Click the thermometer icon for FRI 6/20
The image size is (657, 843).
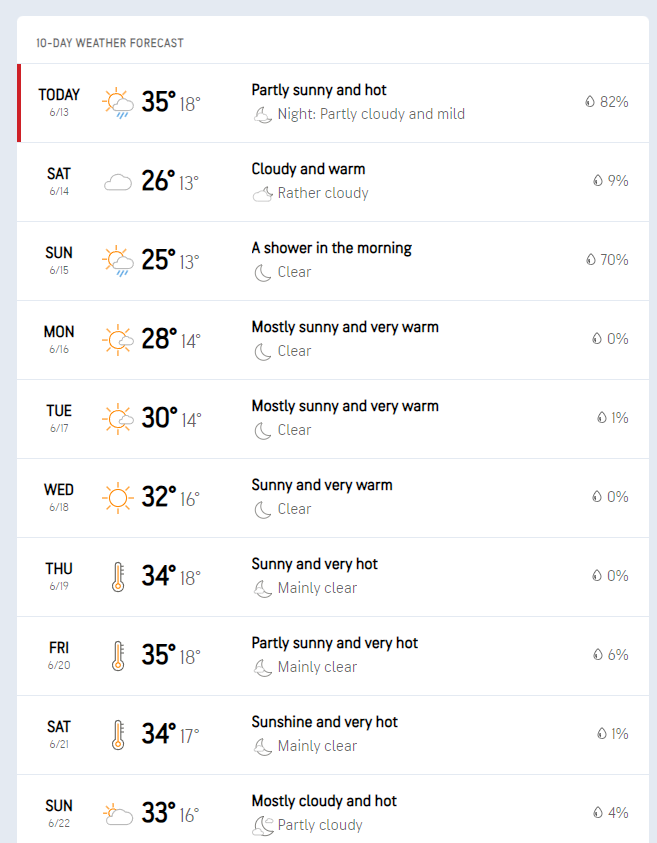pyautogui.click(x=118, y=656)
